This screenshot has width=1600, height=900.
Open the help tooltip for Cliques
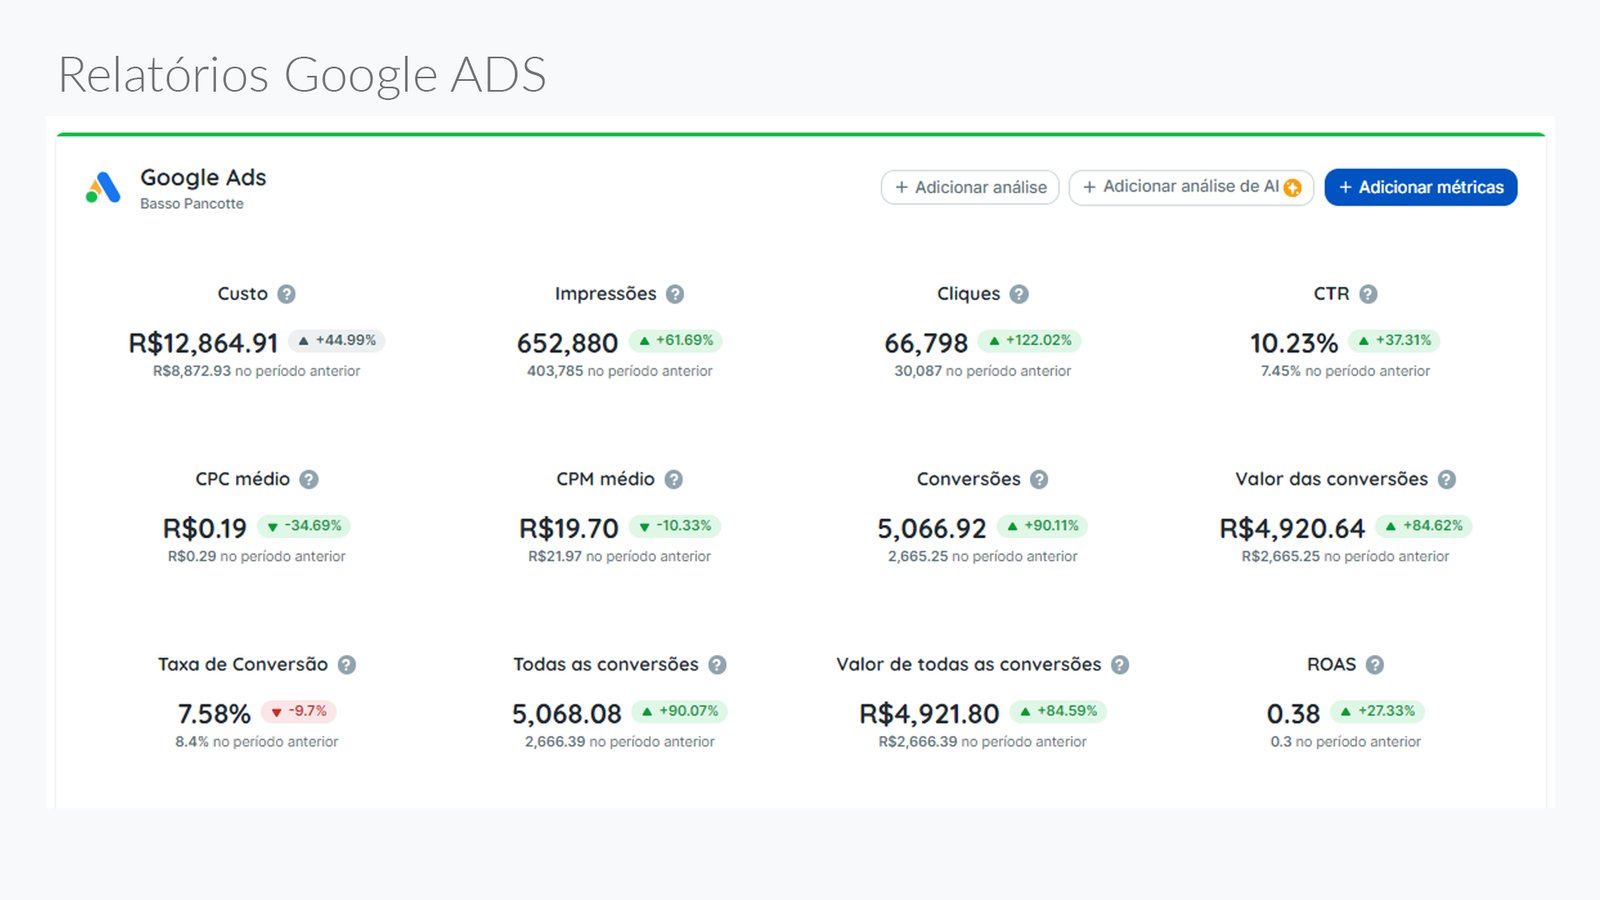pos(1019,294)
